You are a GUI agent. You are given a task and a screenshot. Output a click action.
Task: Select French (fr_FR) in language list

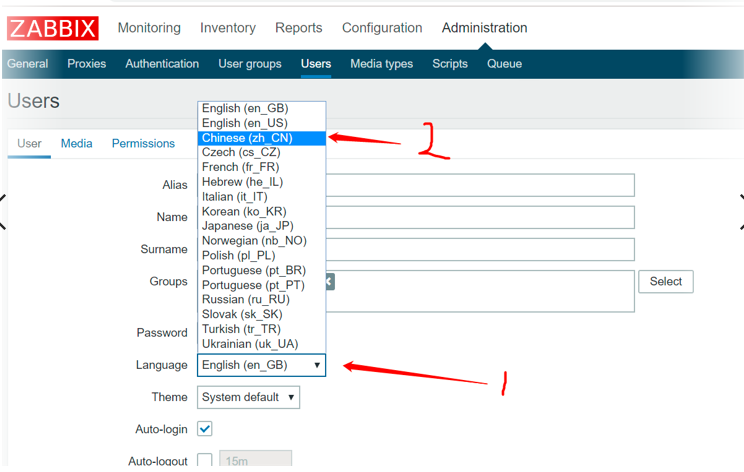[261, 167]
